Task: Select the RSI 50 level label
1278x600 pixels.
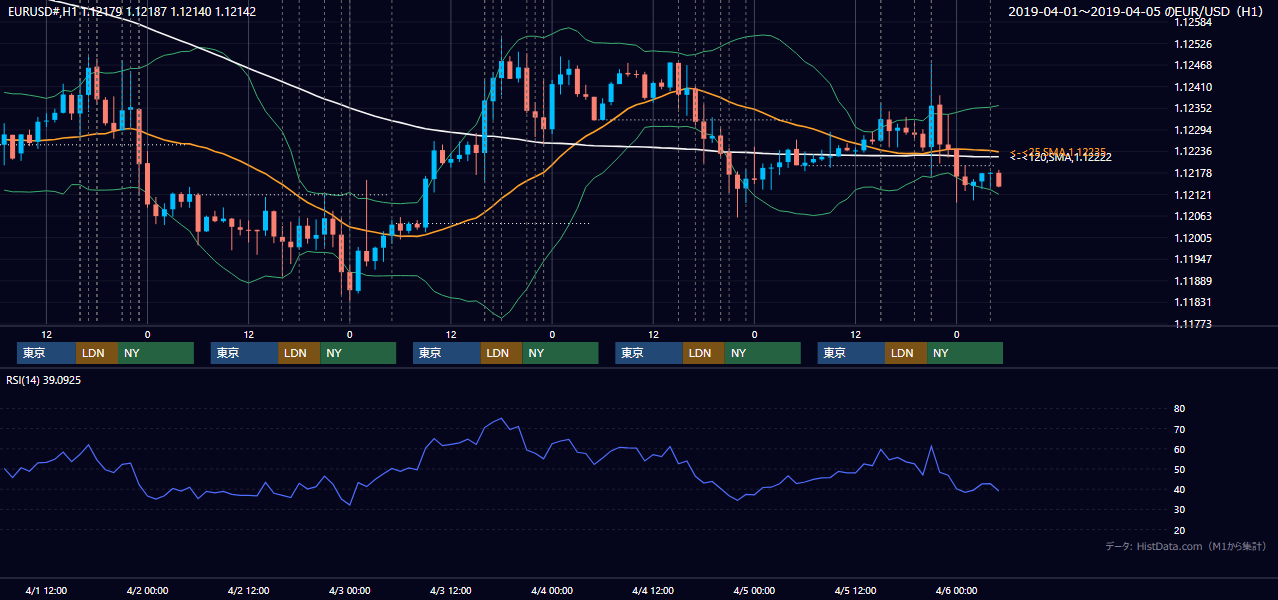Action: click(1180, 469)
